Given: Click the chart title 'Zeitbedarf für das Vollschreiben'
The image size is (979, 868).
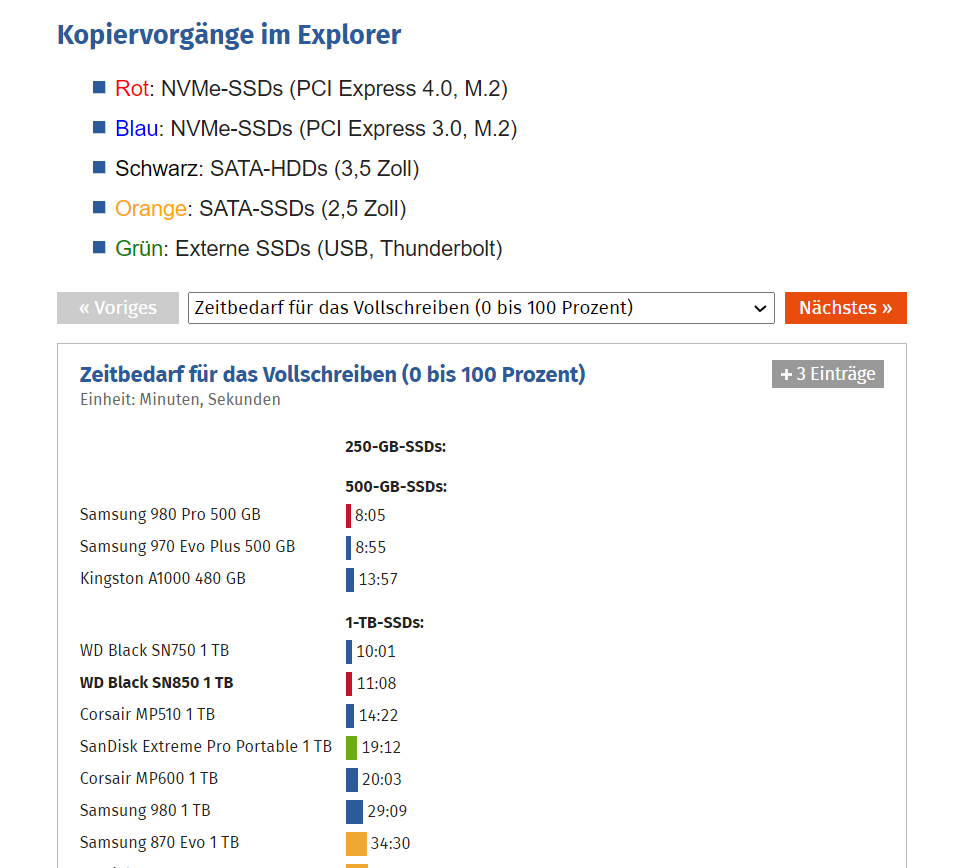Looking at the screenshot, I should point(333,375).
